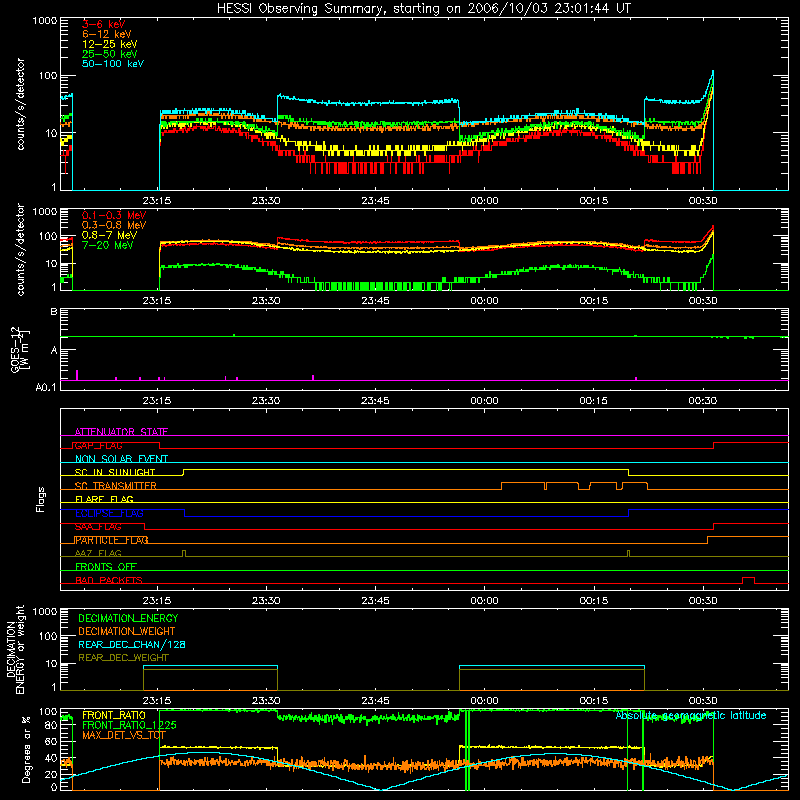Select the 25-50 keV legend label

pyautogui.click(x=110, y=54)
